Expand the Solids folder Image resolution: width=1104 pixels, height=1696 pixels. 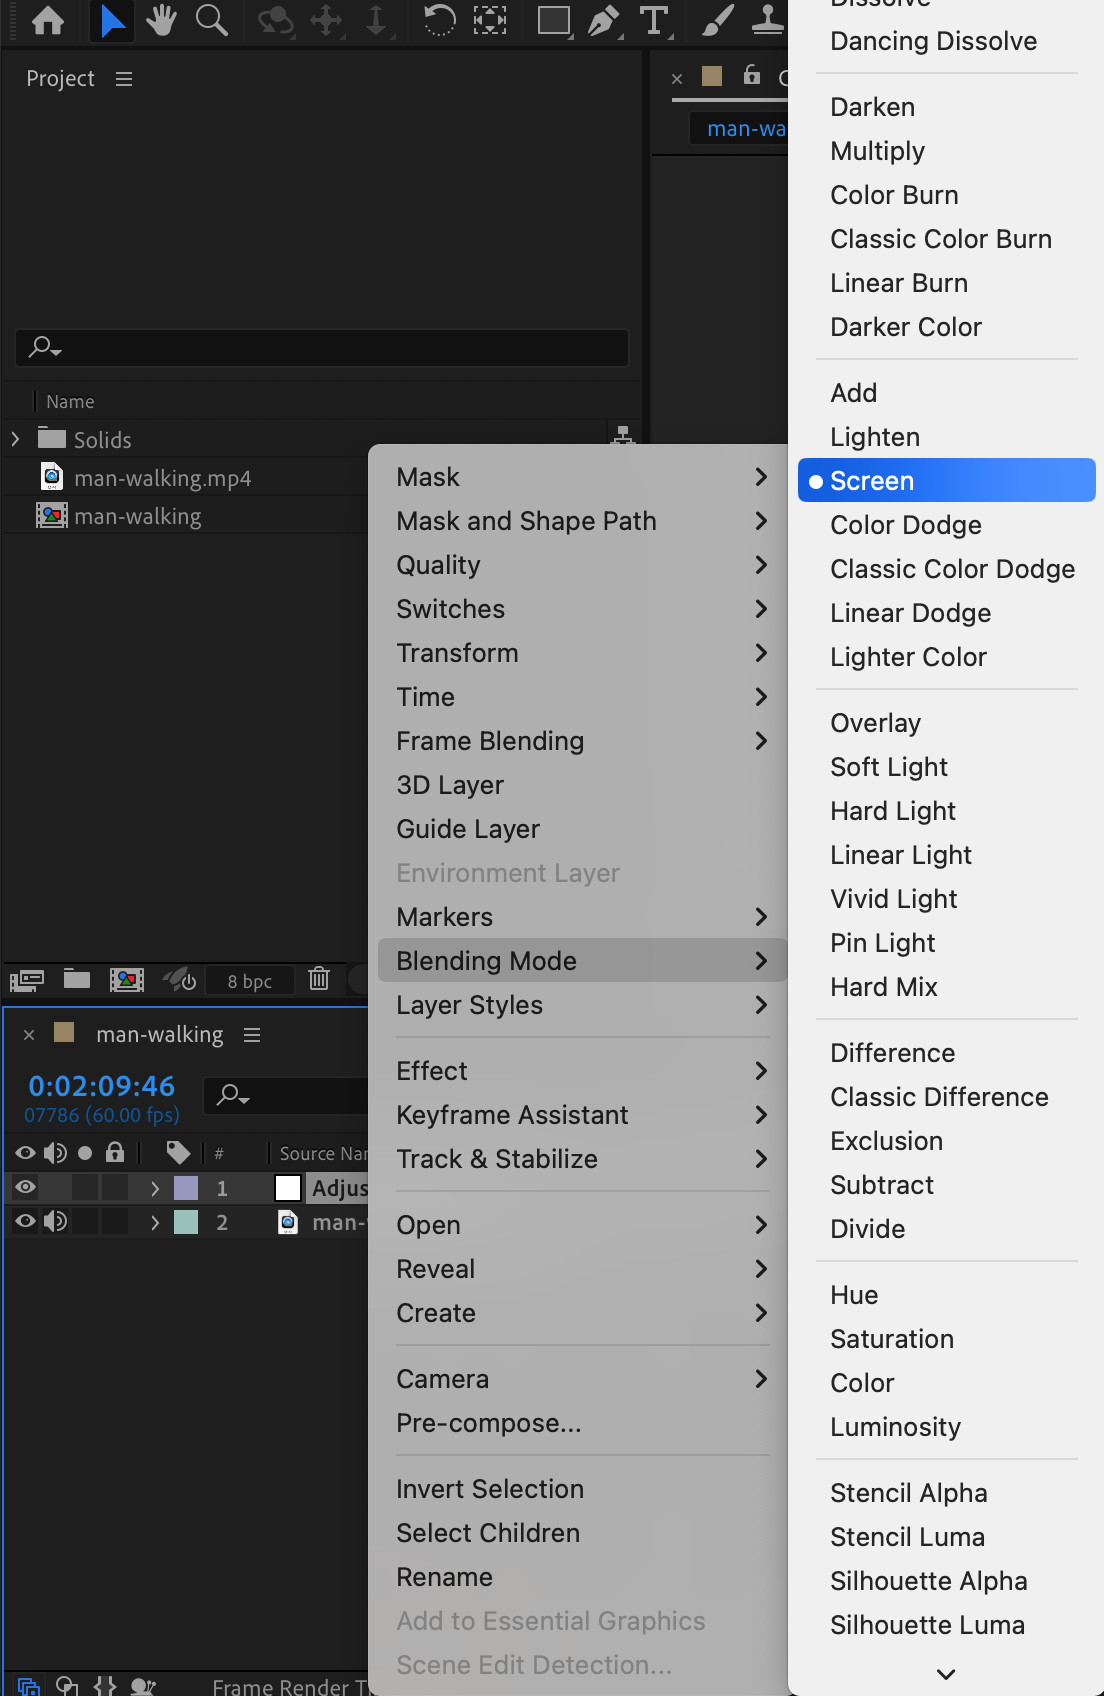(x=15, y=439)
